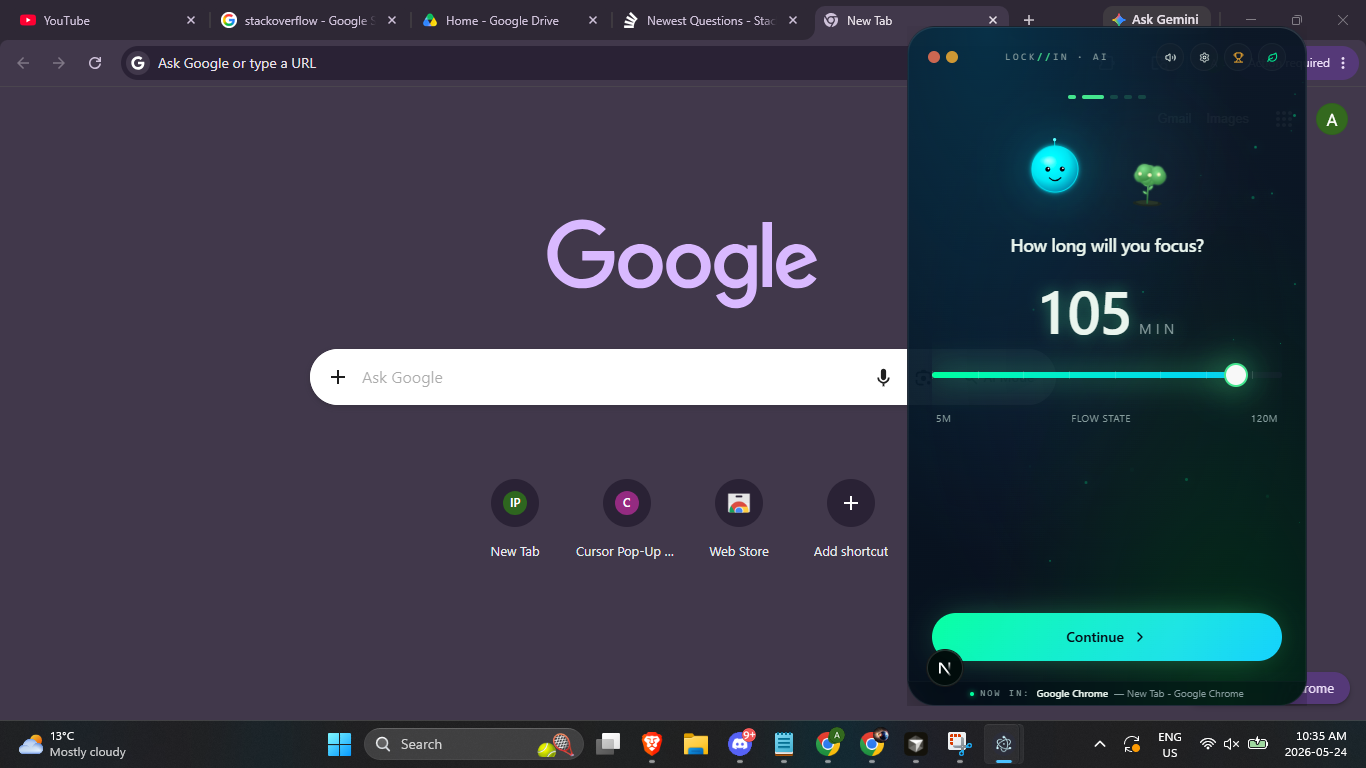The image size is (1366, 768).
Task: Click the green leaf icon in Lock//In
Action: (1272, 57)
